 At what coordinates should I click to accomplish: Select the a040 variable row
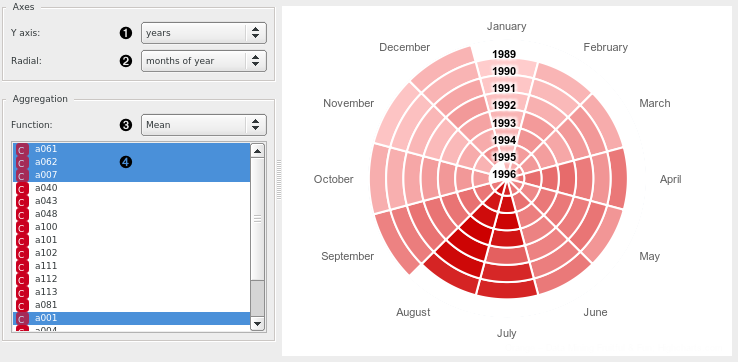[132, 188]
